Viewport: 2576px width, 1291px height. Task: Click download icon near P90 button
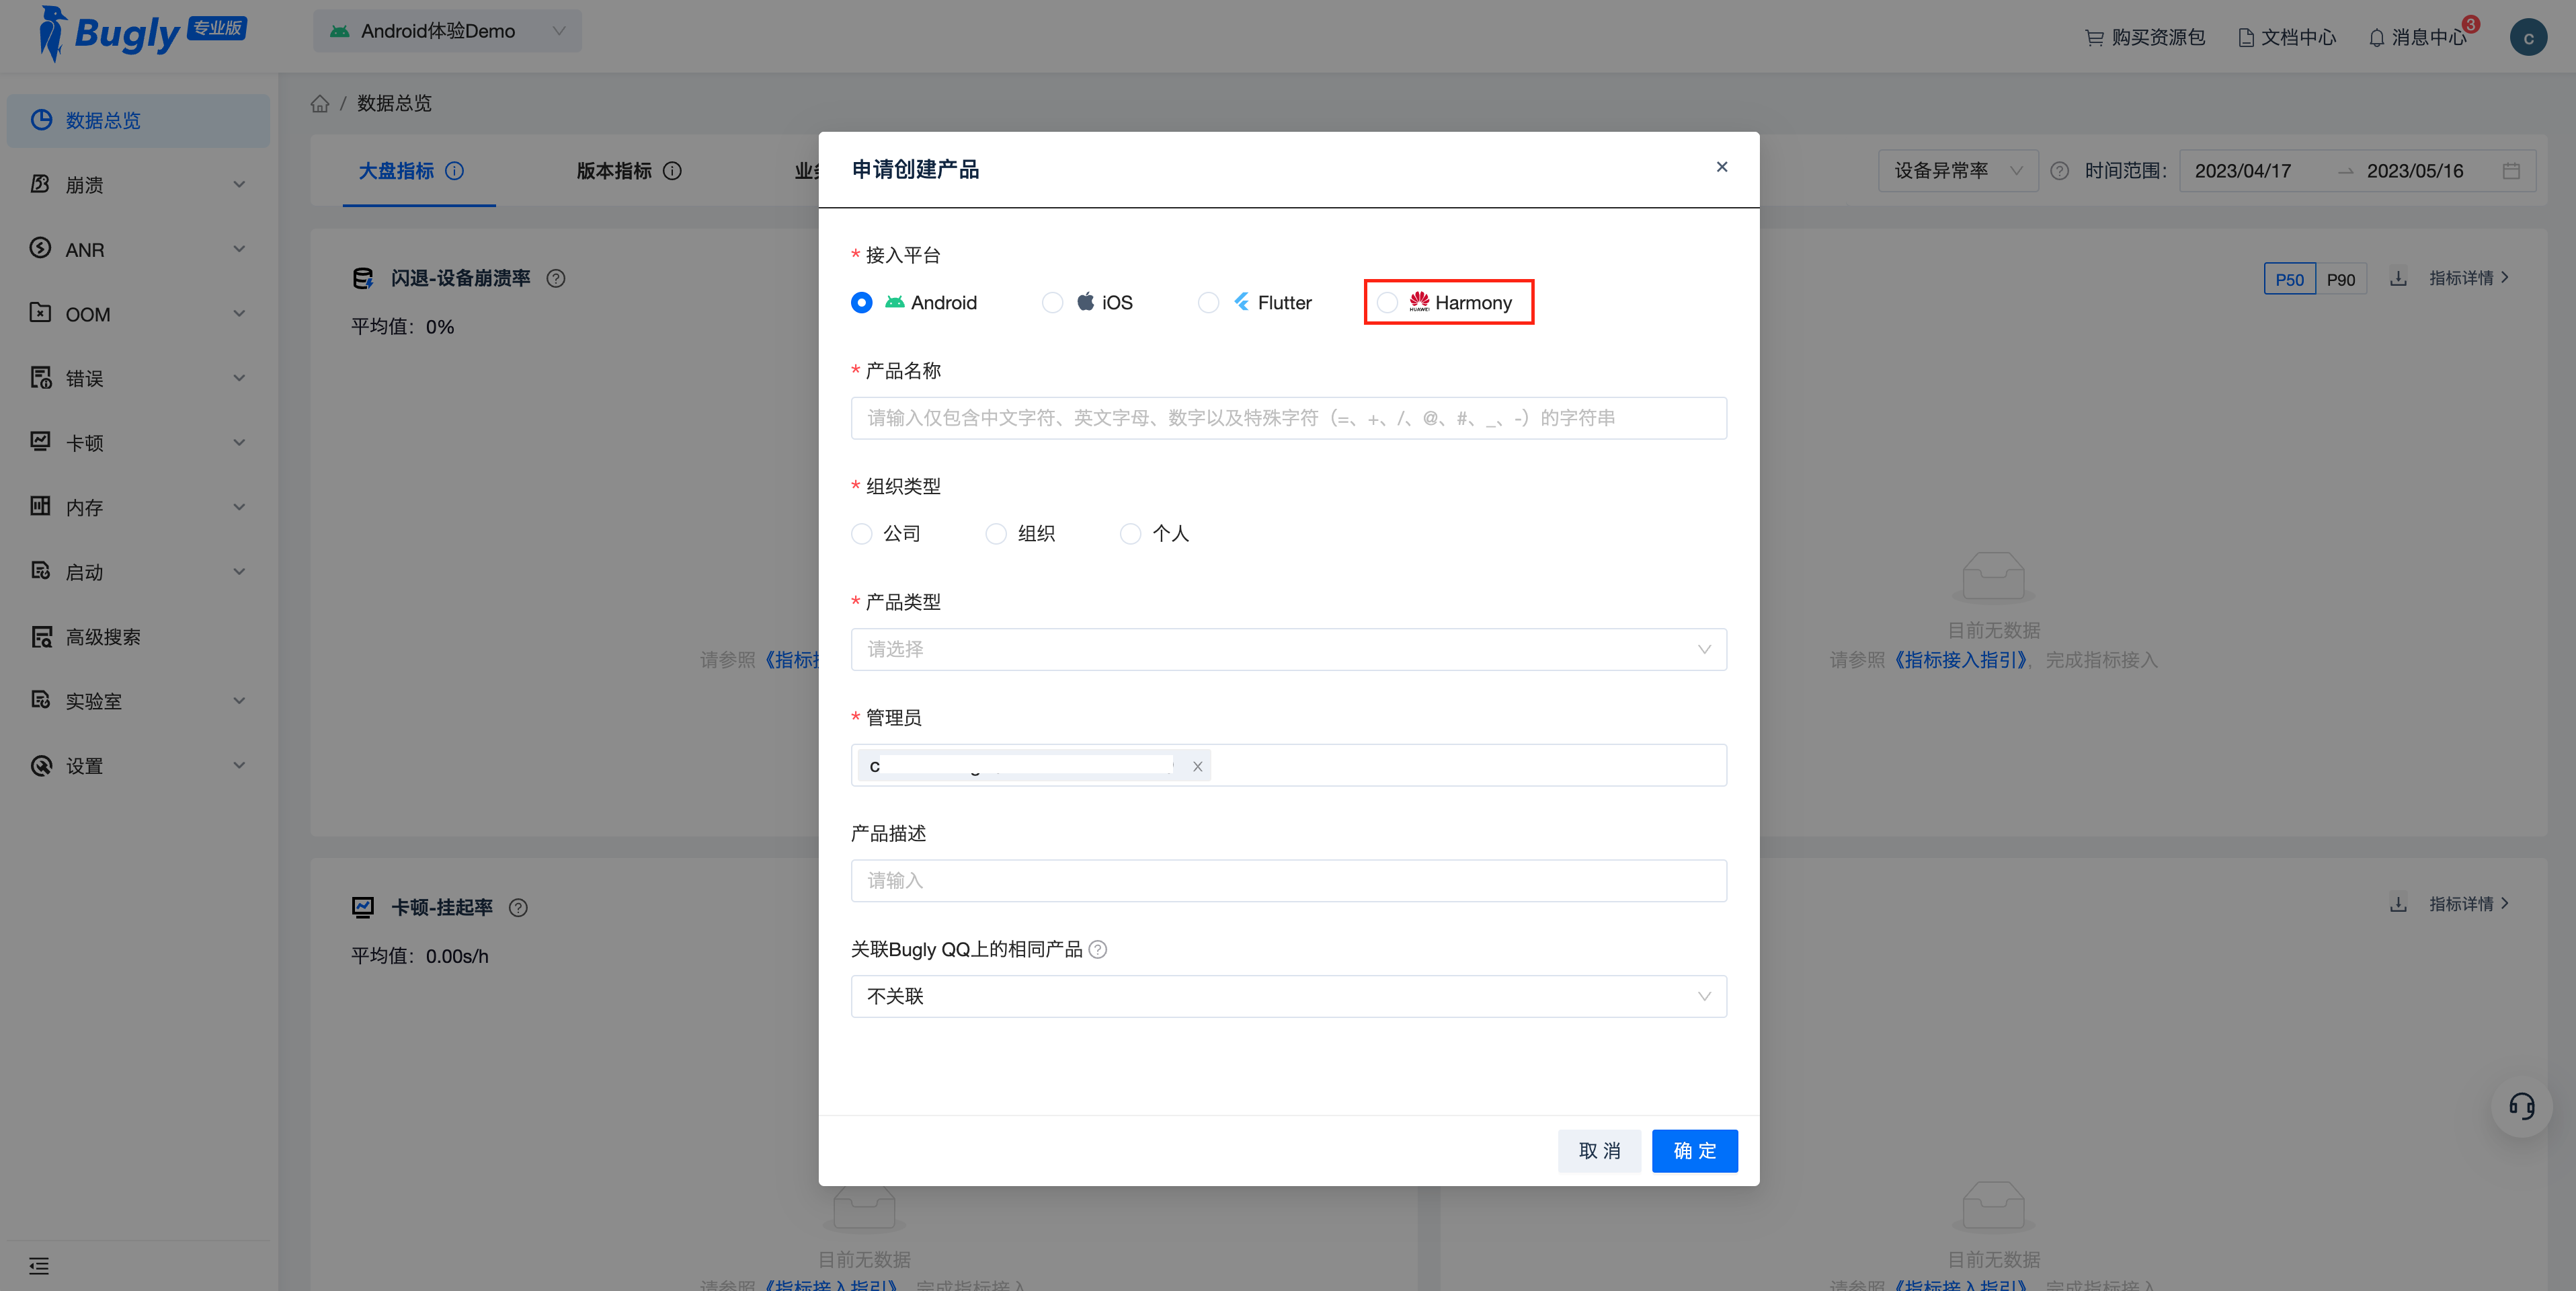tap(2398, 278)
